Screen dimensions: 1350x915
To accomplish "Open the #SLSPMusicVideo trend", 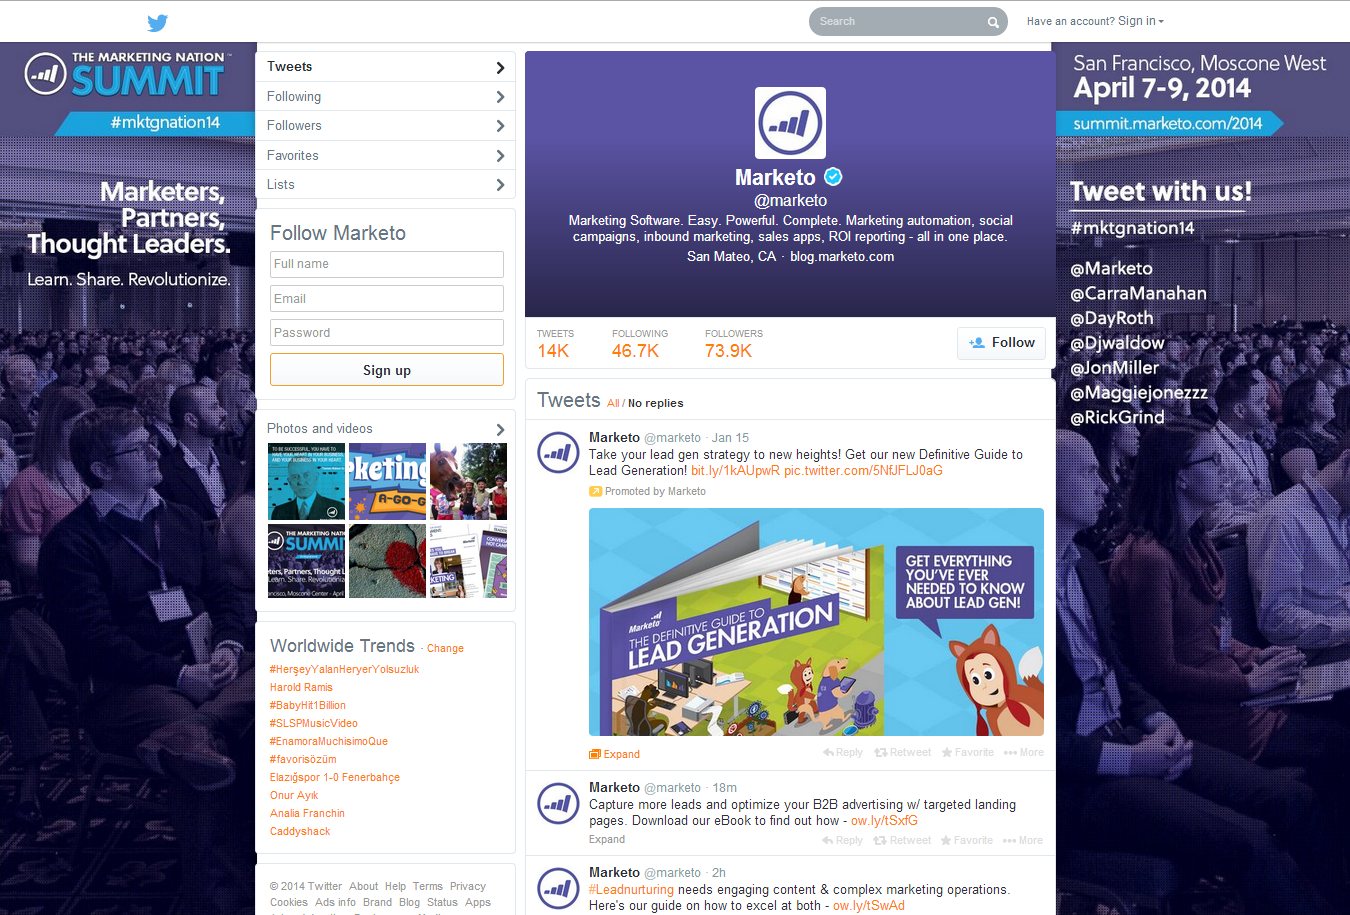I will click(x=314, y=724).
